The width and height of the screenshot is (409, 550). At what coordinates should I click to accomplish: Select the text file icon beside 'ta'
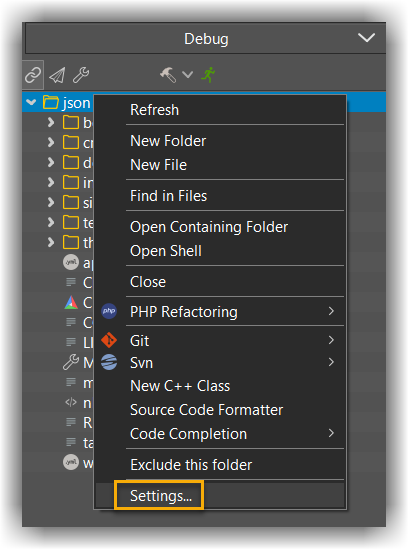tap(71, 442)
